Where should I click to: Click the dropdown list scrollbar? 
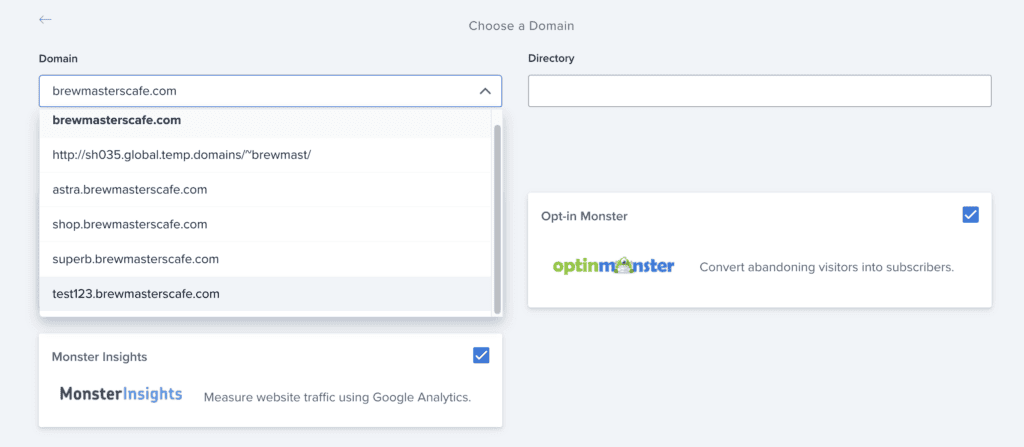[x=497, y=219]
